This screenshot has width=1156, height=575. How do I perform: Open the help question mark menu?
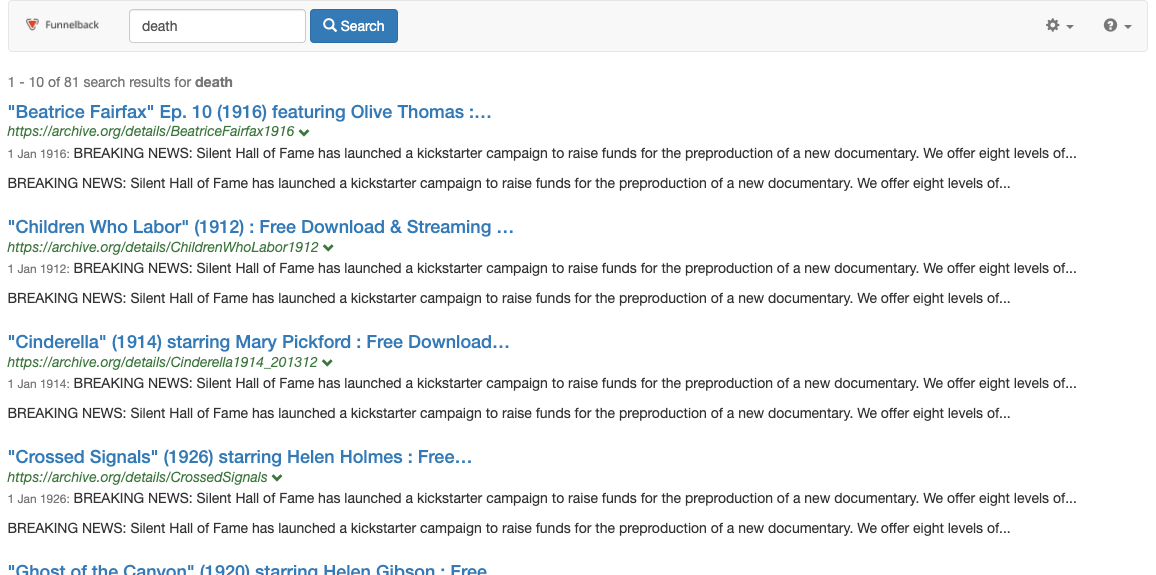click(x=1110, y=26)
